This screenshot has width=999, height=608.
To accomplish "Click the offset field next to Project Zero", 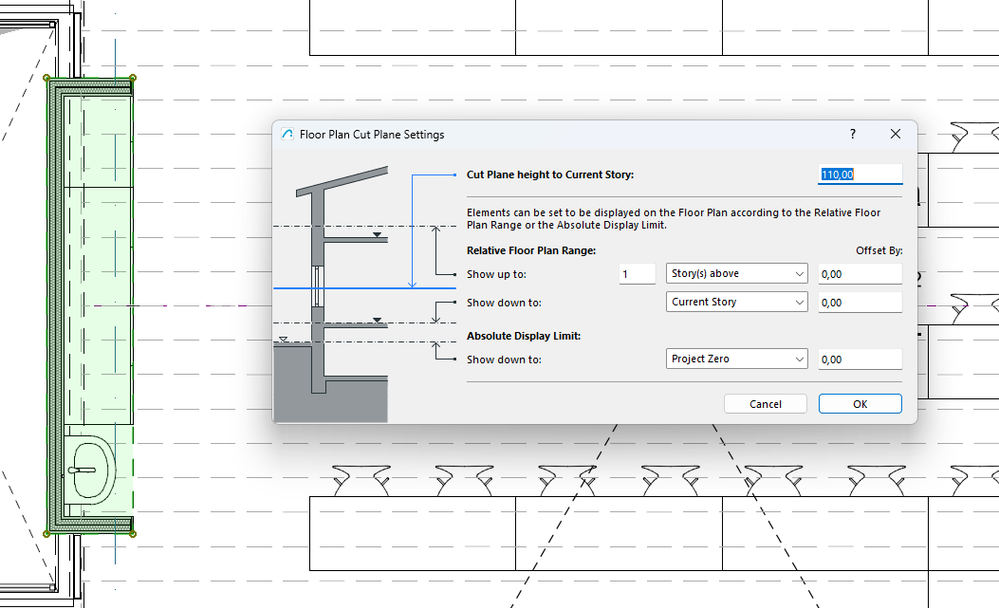I will [x=860, y=359].
